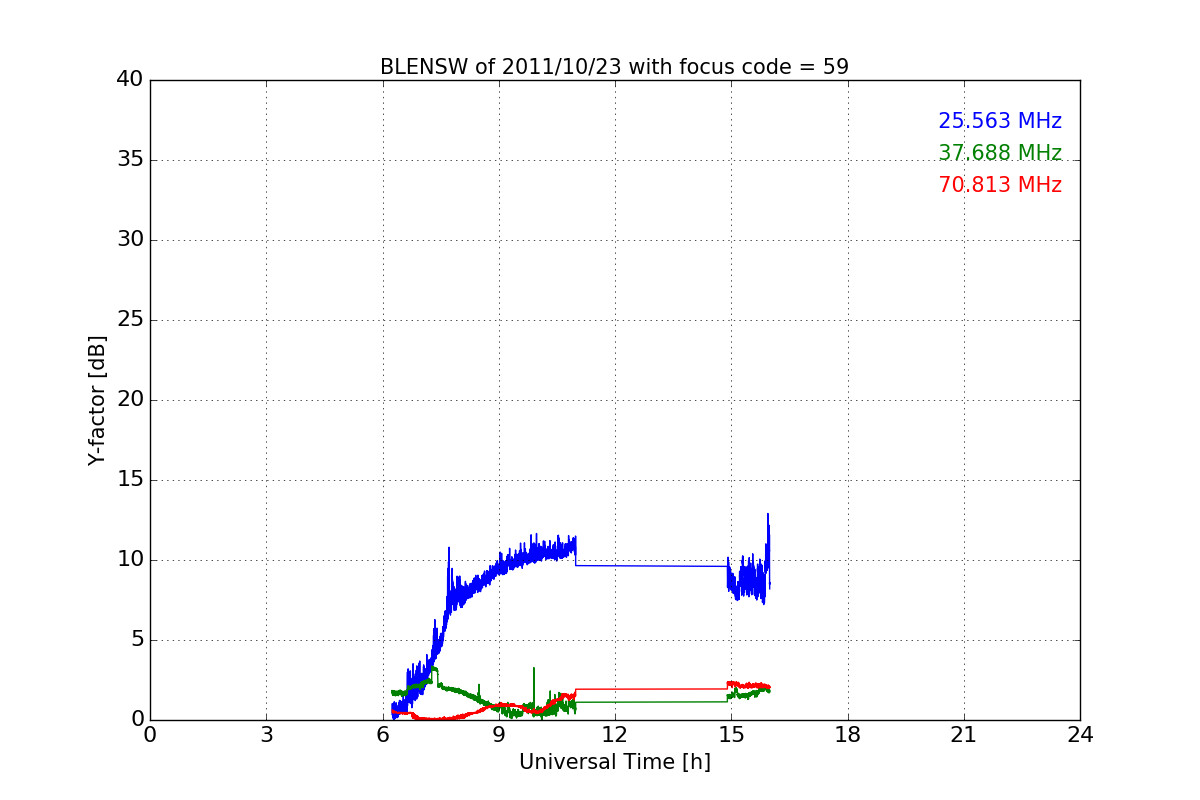Click the y-axis tick label "40"

[130, 80]
